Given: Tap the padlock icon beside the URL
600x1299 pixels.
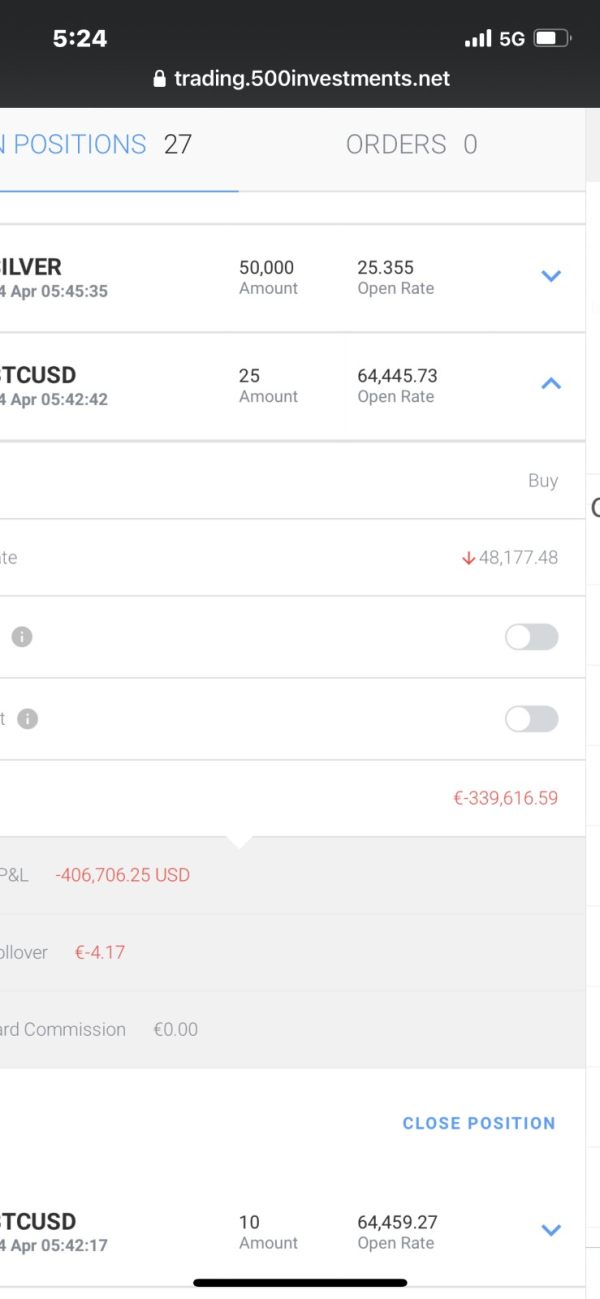Looking at the screenshot, I should pos(159,79).
